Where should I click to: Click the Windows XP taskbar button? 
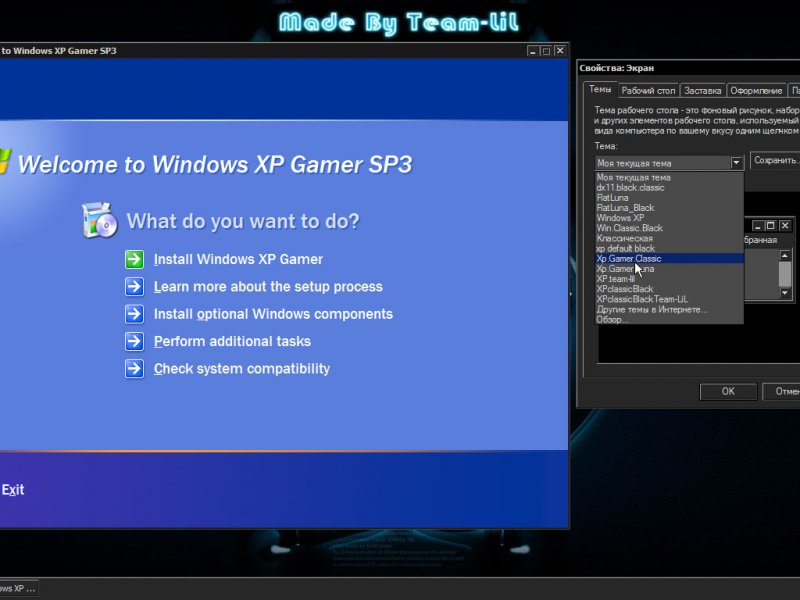tap(19, 589)
